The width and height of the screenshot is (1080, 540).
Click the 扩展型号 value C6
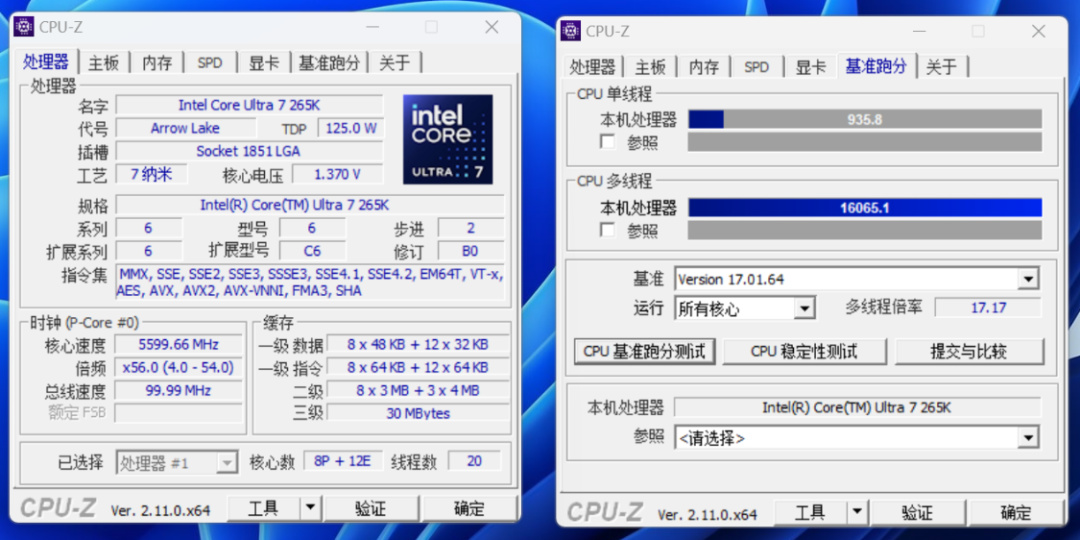click(x=312, y=251)
